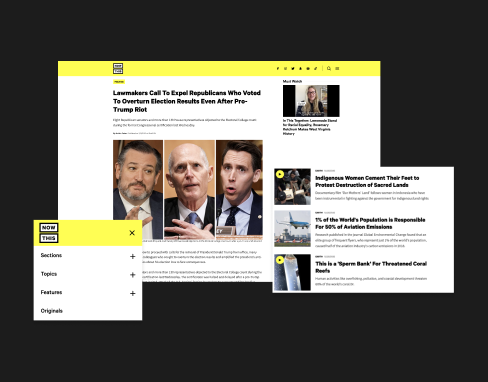
Task: Click the Earth tag above the aviation story
Action: pyautogui.click(x=319, y=213)
